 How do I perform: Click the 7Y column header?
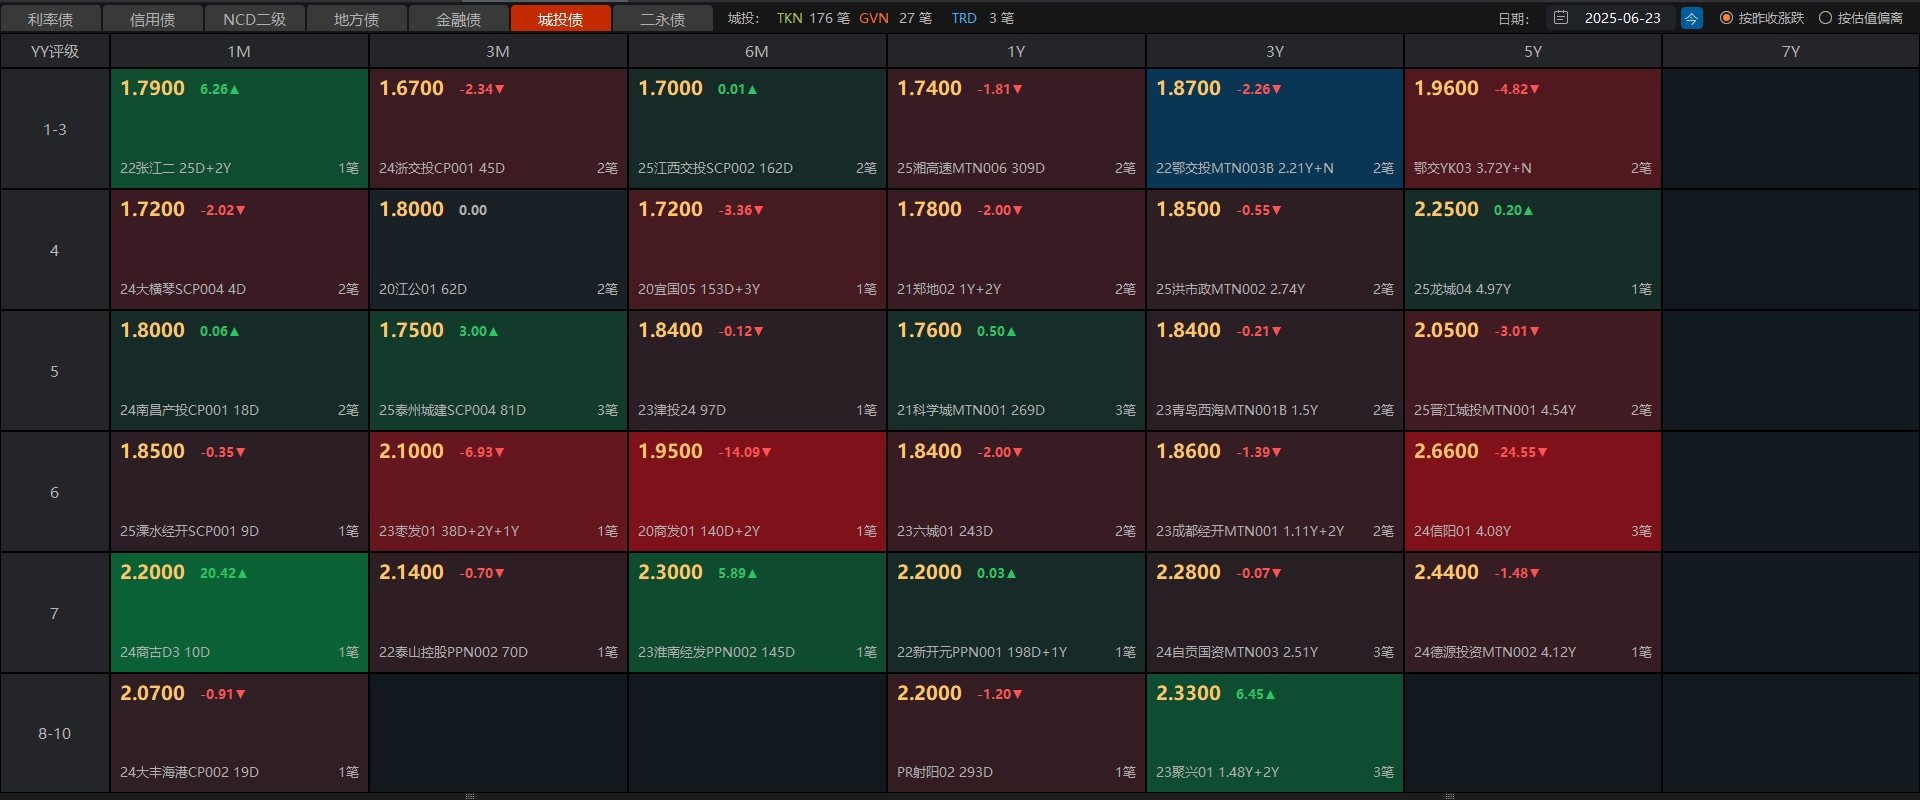point(1791,51)
